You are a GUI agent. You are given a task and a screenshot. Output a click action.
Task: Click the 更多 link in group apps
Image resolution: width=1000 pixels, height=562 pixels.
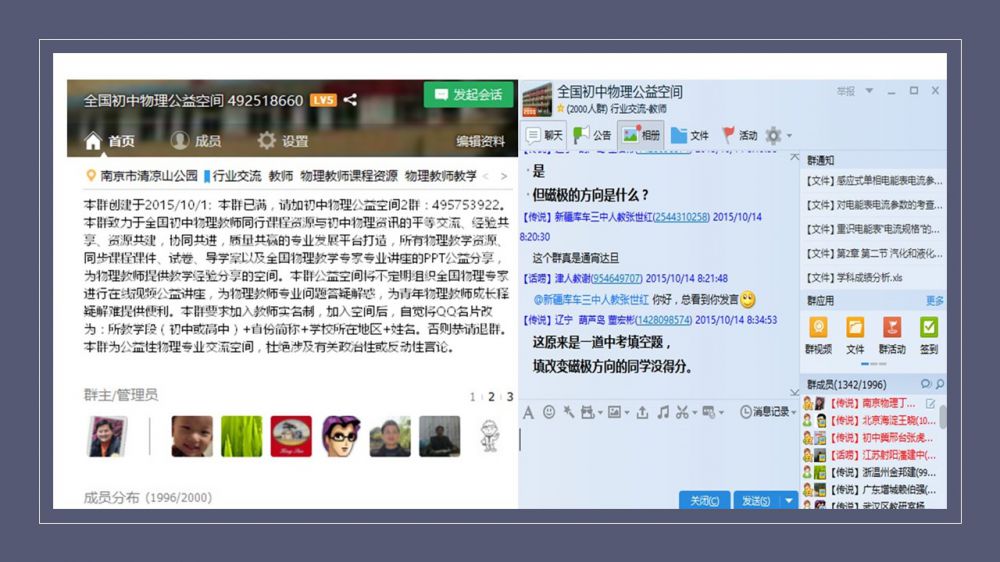[x=934, y=300]
